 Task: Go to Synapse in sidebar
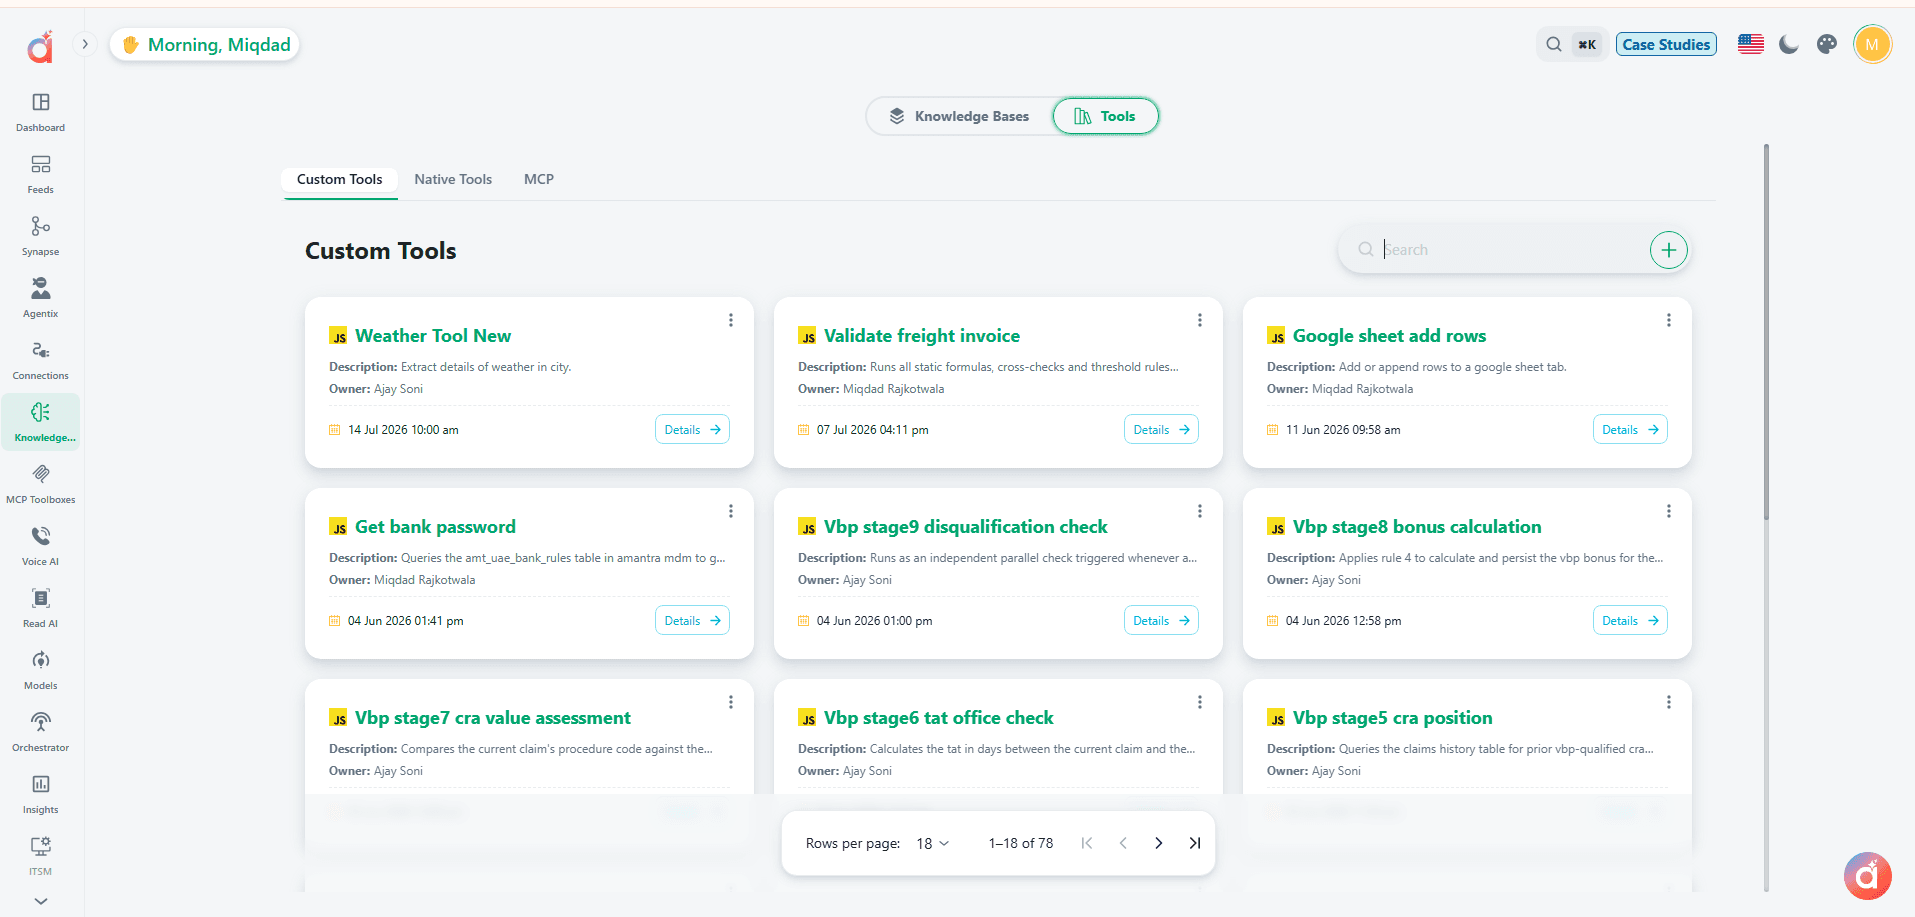40,236
